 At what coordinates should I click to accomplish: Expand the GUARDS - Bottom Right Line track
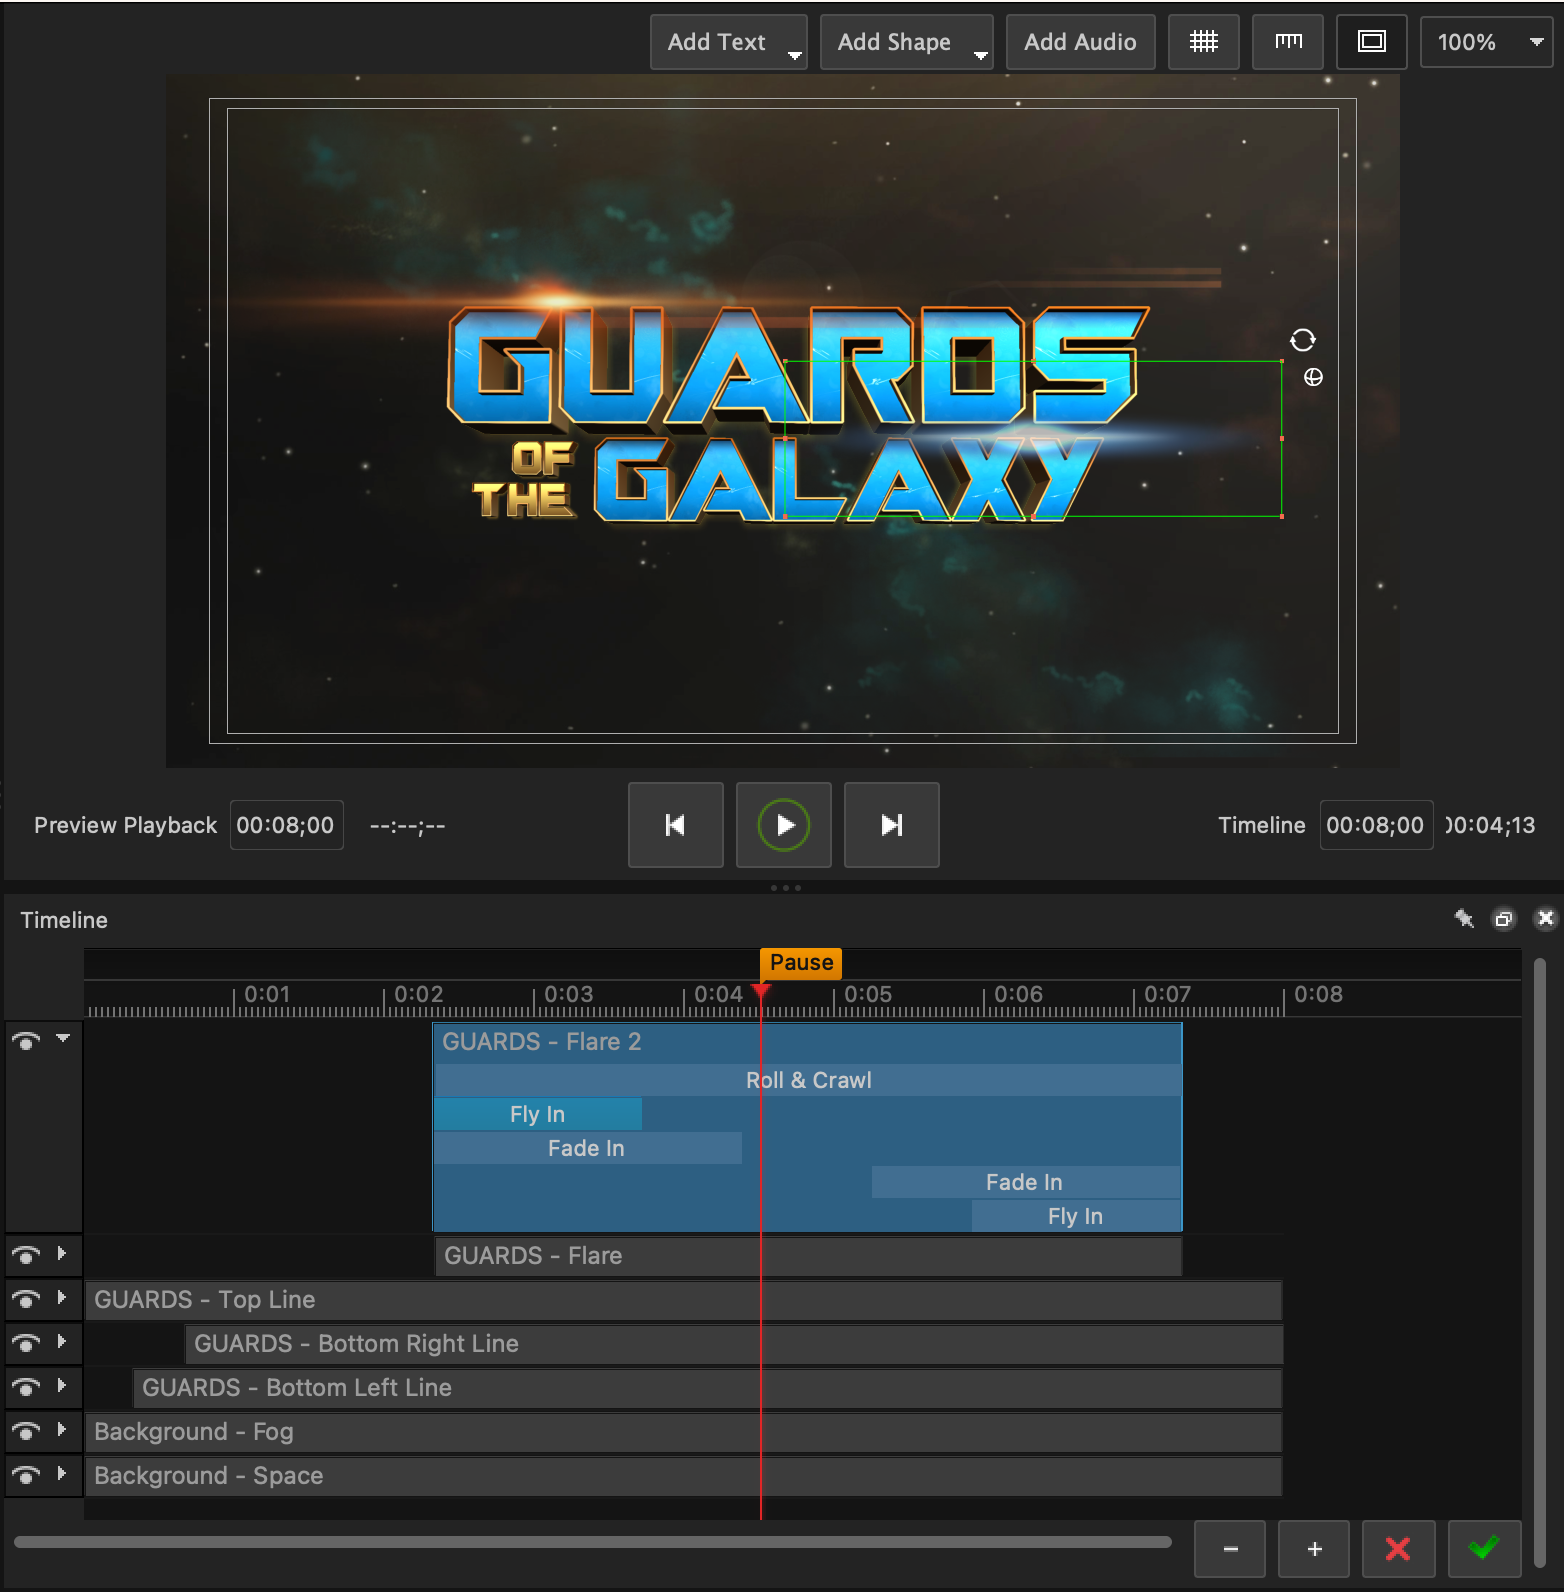pos(62,1341)
